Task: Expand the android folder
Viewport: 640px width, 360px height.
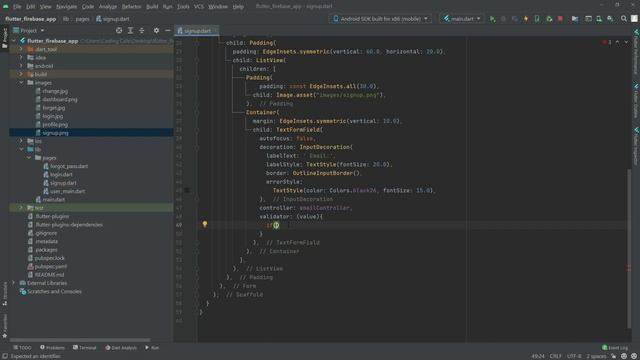Action: (21, 66)
